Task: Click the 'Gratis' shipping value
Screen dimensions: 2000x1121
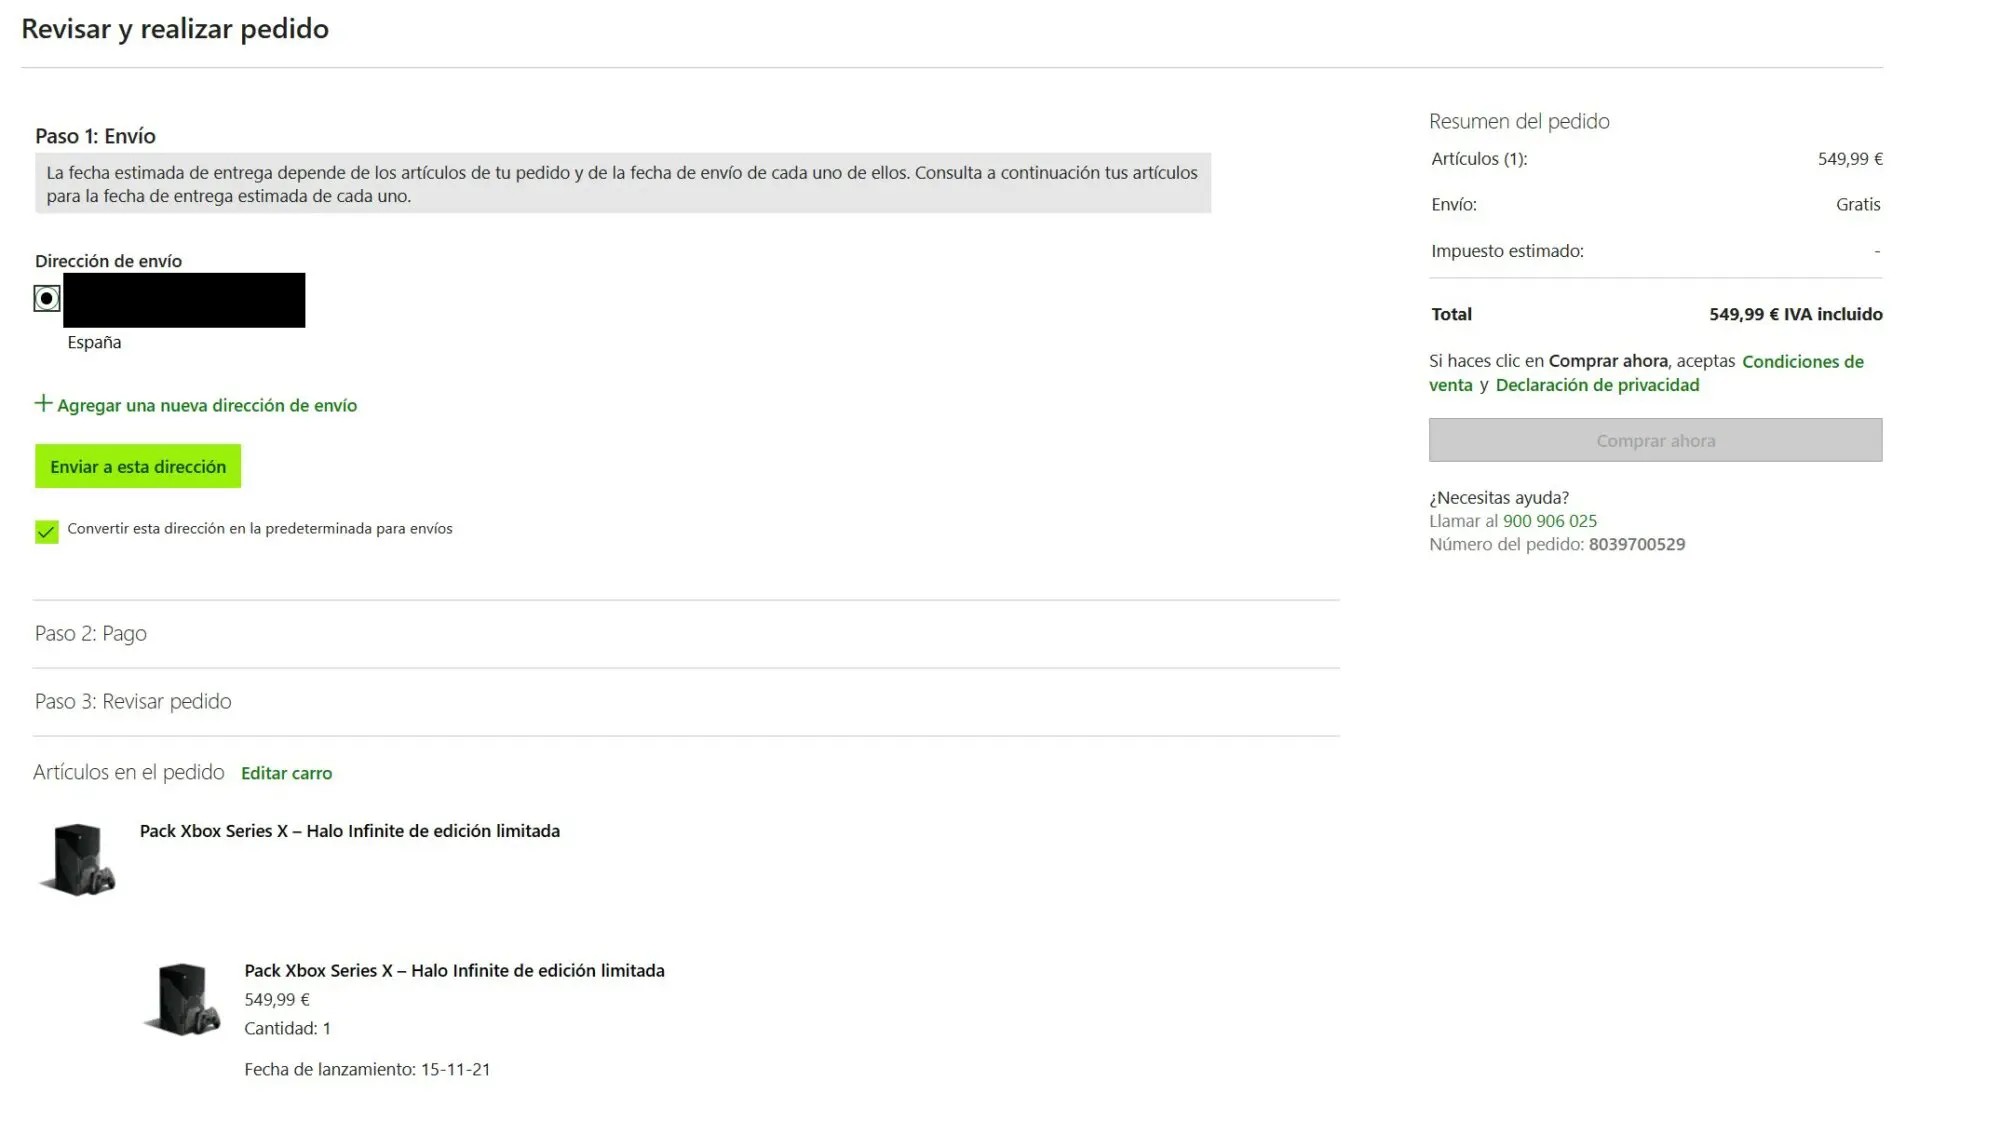Action: point(1858,204)
